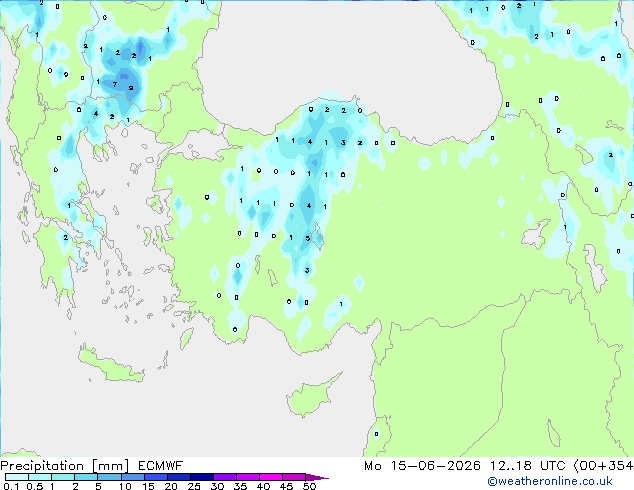Image resolution: width=634 pixels, height=490 pixels.
Task: Click the 0.5–1 mm legend swatch
Action: coord(40,477)
